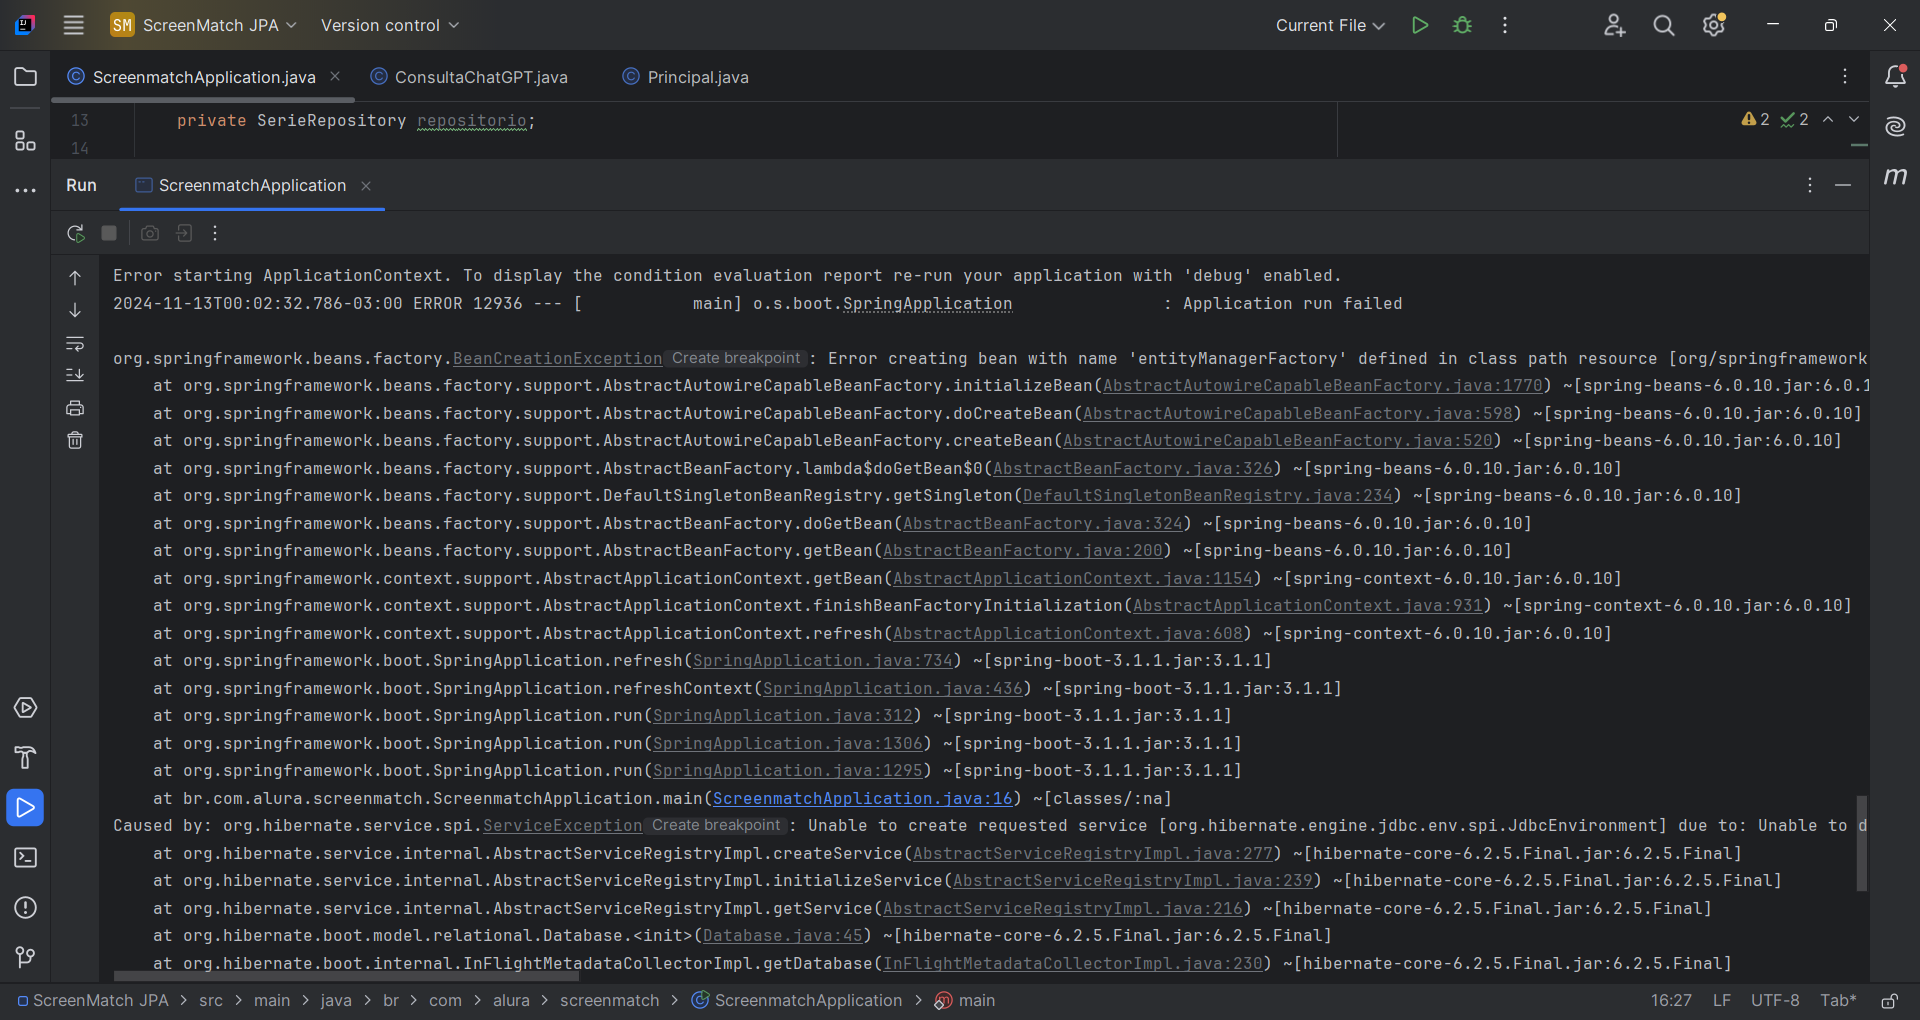
Task: Open the Terminal tool window
Action: coord(25,858)
